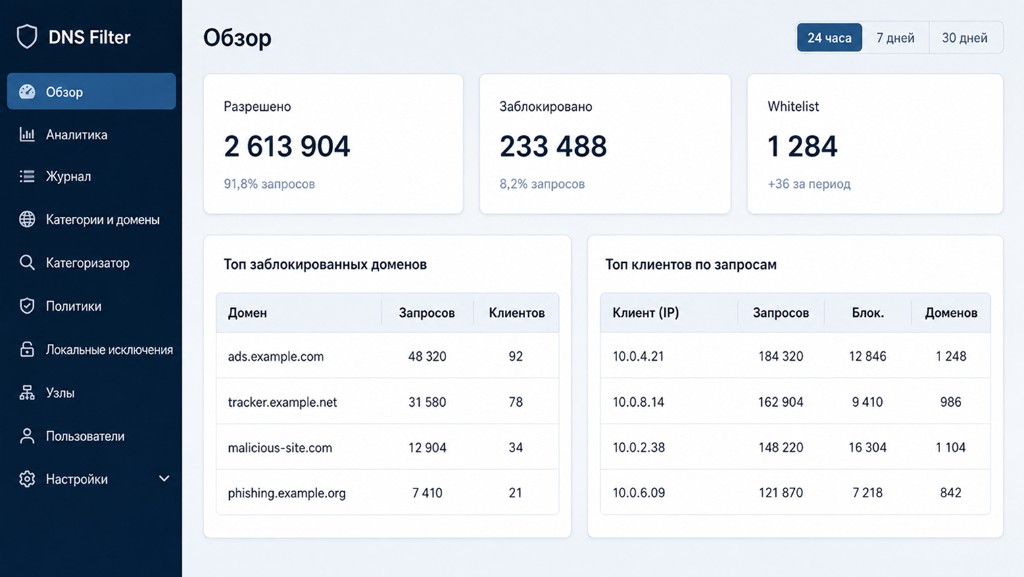Viewport: 1024px width, 577px height.
Task: Select the shield icon next to Политики
Action: [x=27, y=305]
